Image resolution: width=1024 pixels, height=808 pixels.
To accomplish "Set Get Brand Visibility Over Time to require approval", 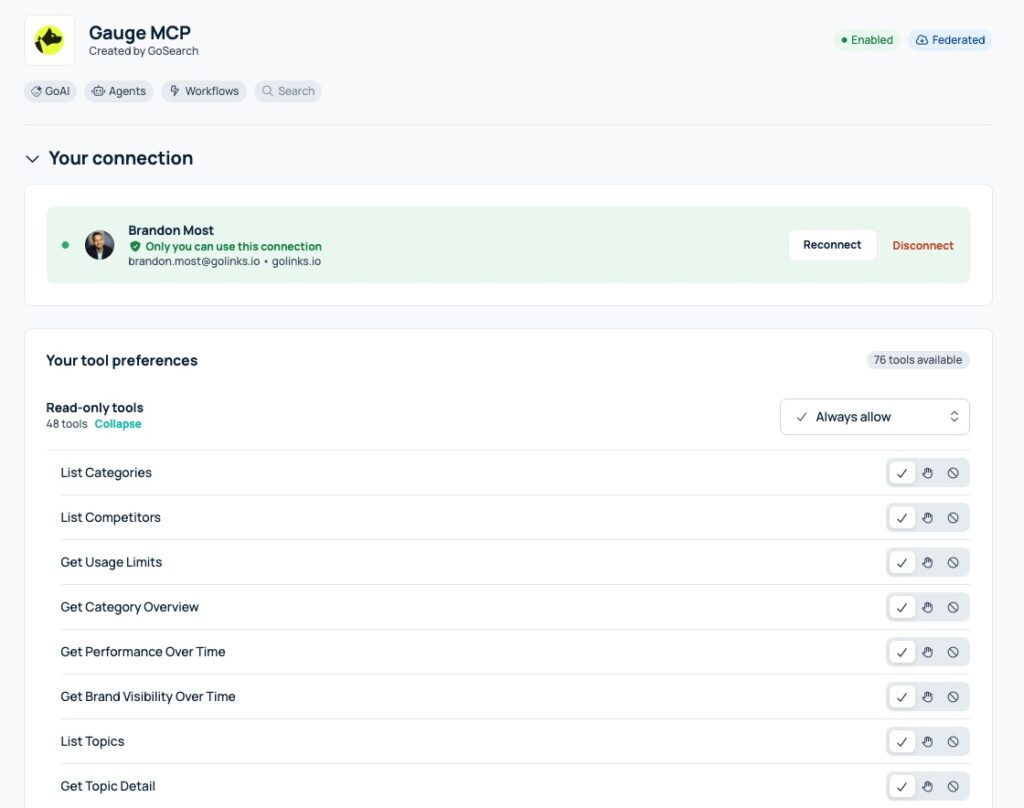I will pos(927,697).
